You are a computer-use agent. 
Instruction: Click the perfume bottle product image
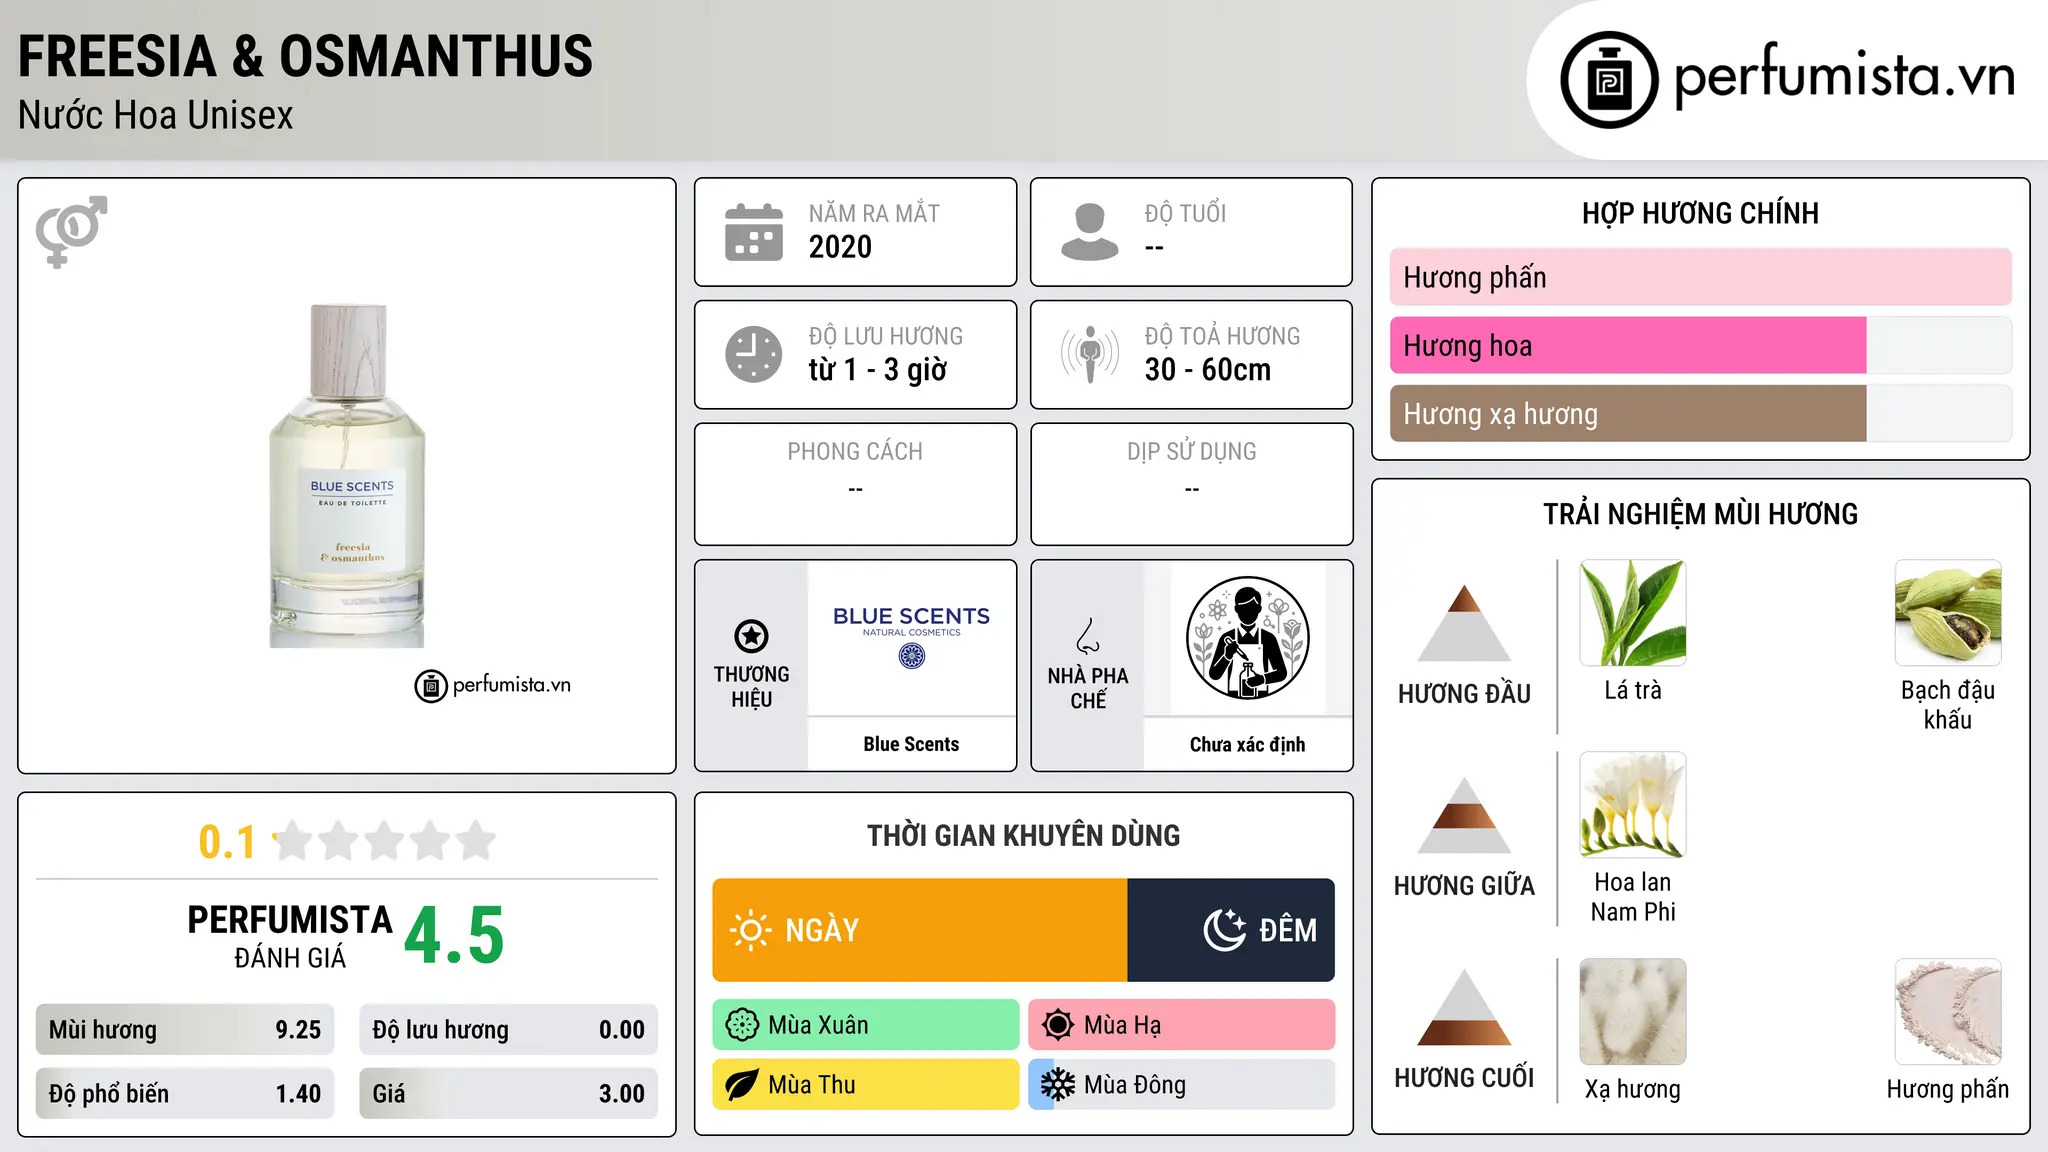coord(347,476)
